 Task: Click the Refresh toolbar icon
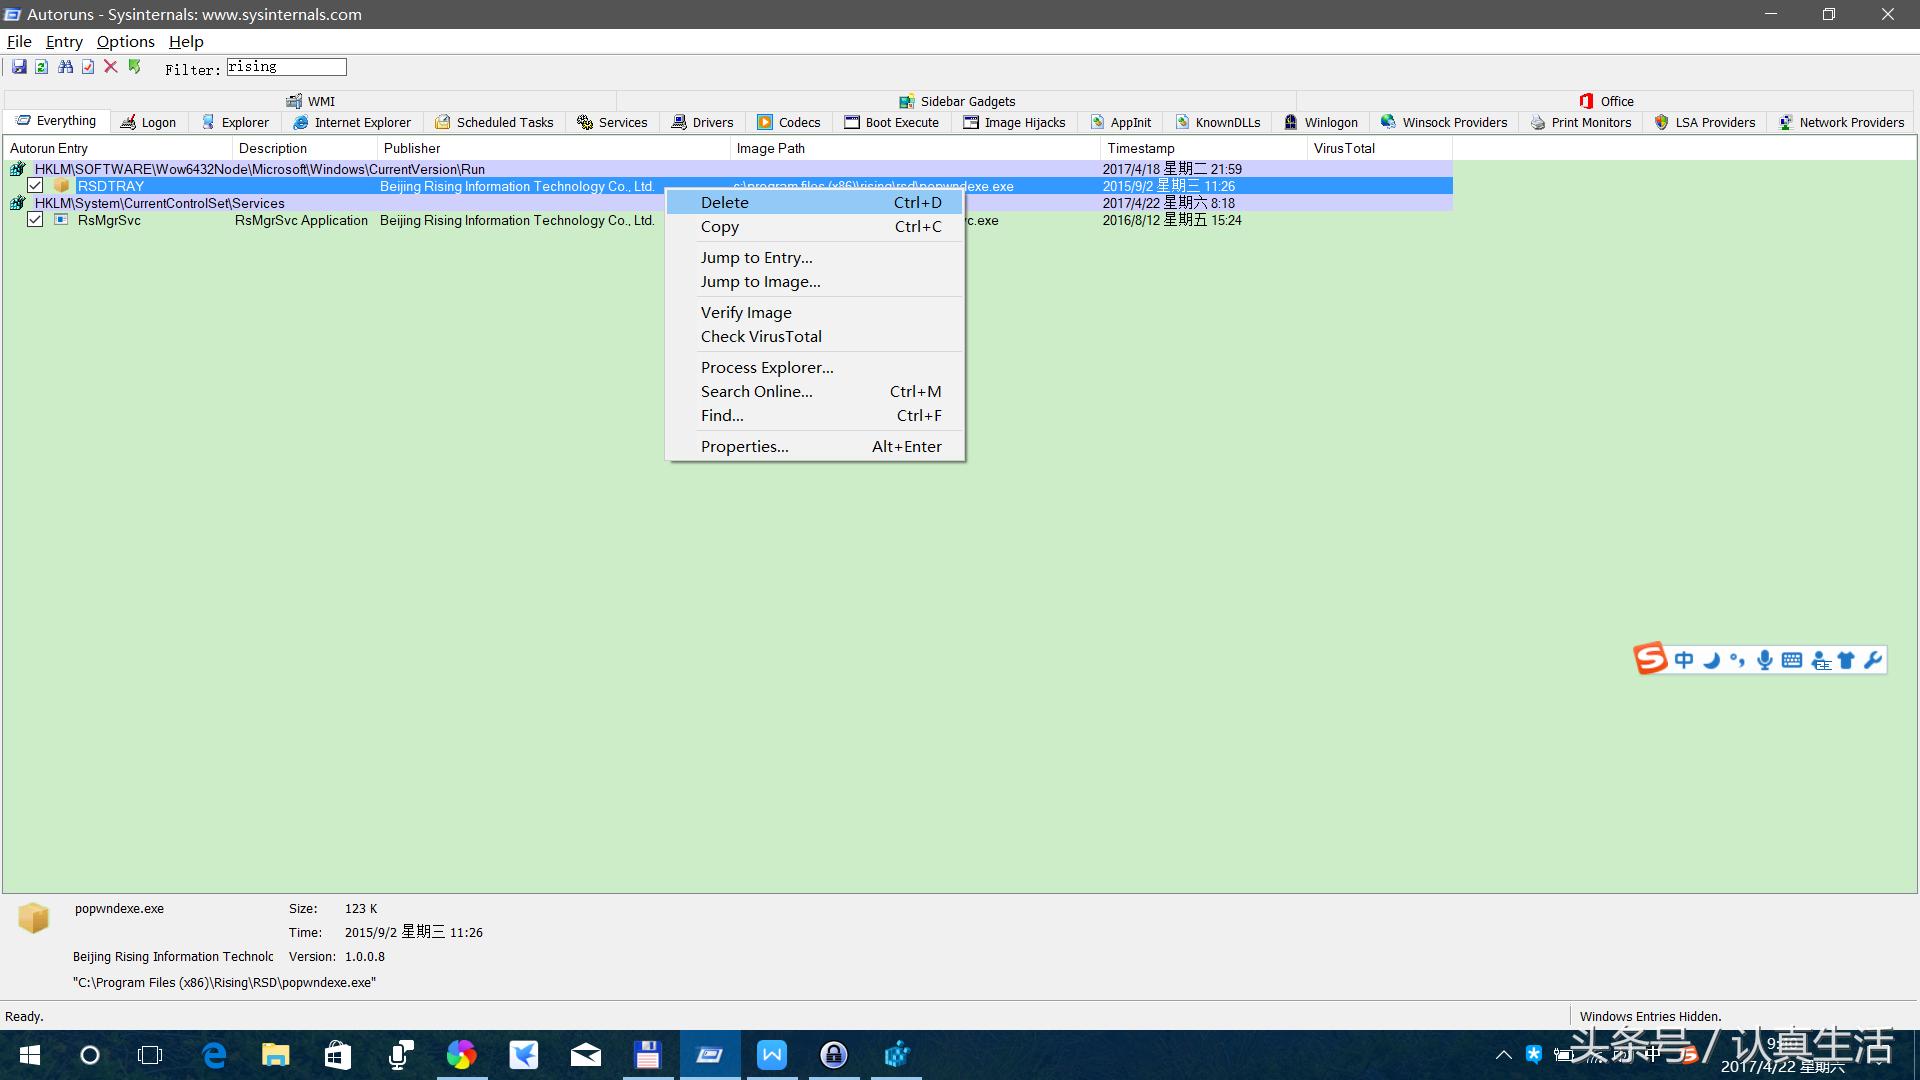tap(42, 67)
